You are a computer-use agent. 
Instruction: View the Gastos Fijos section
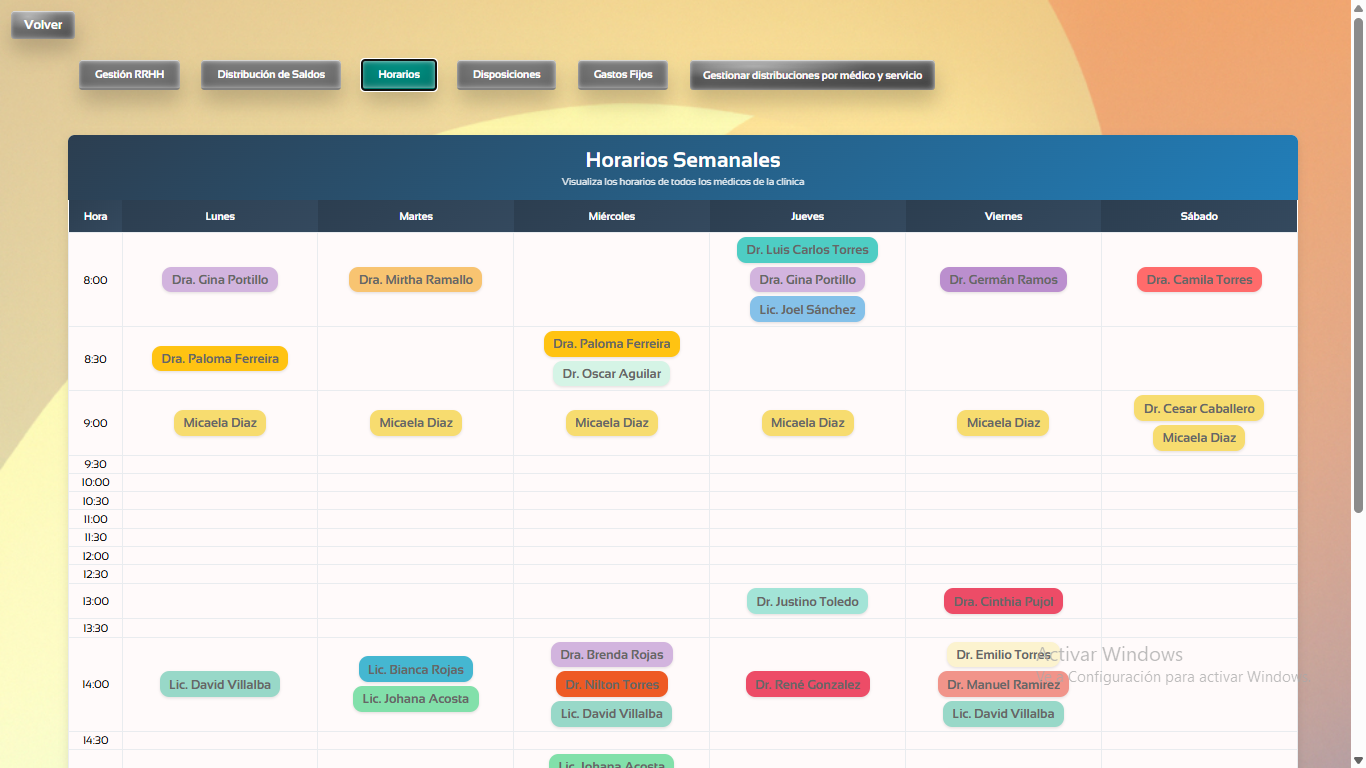pyautogui.click(x=622, y=73)
